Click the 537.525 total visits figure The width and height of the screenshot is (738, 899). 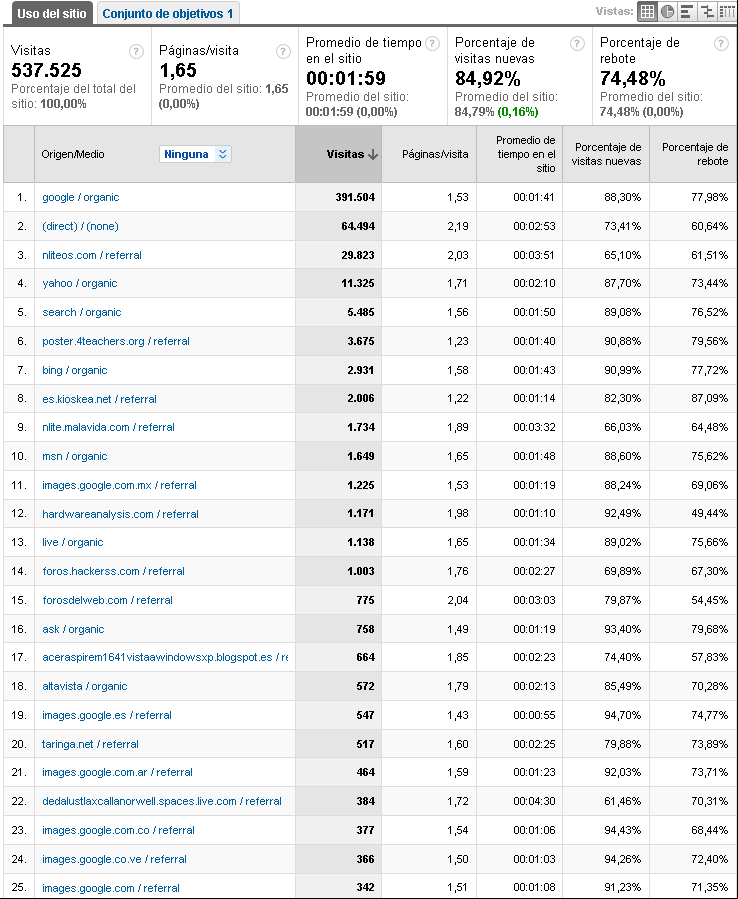pos(46,71)
